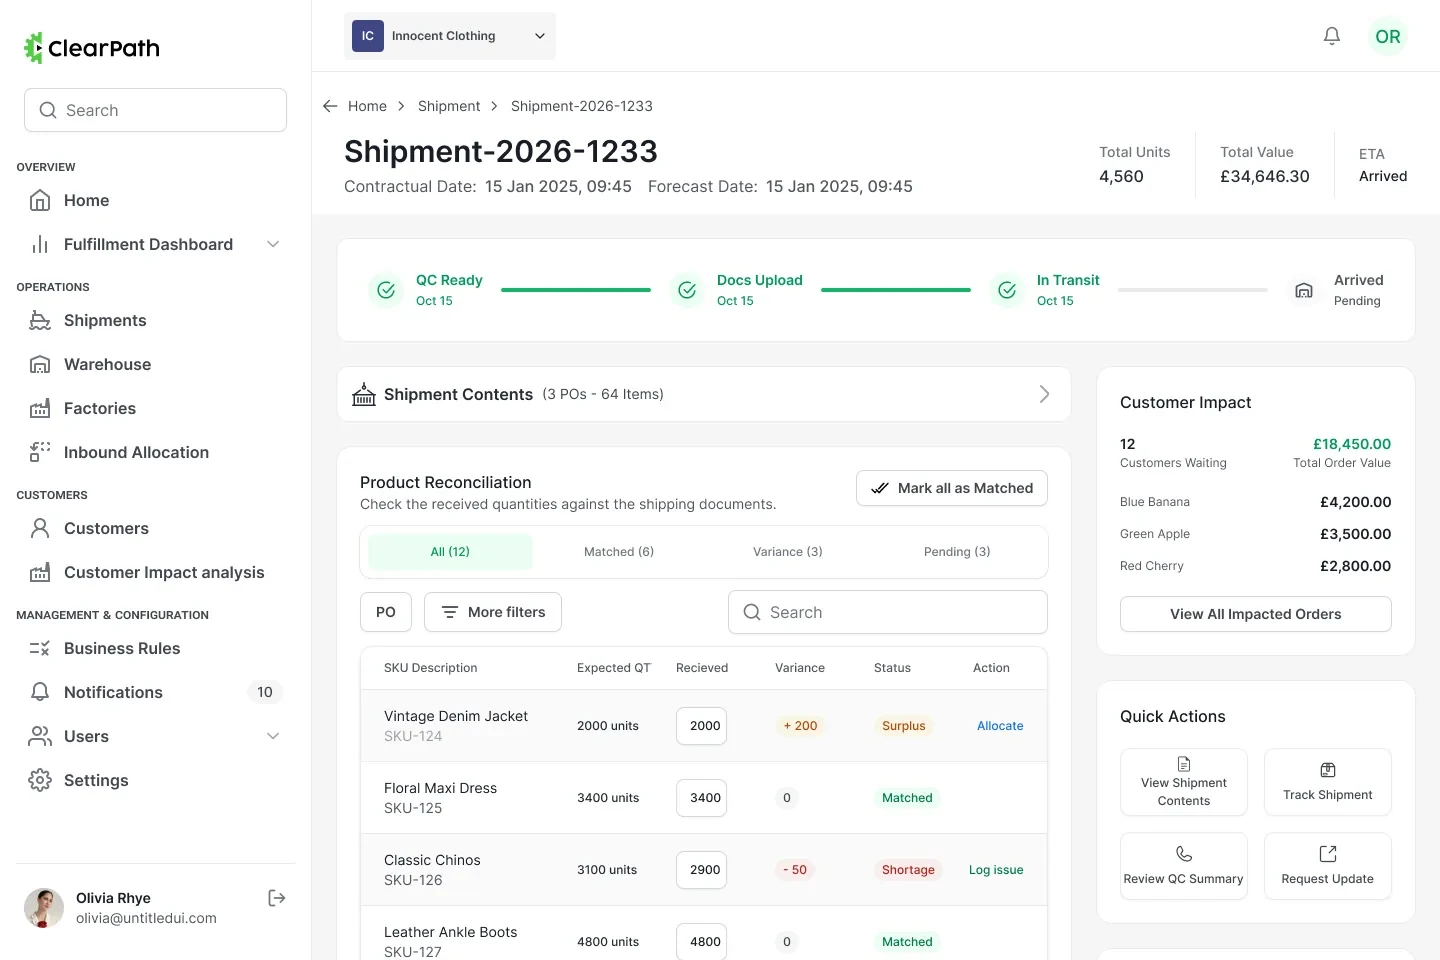This screenshot has width=1440, height=960.
Task: Switch to the Matched (6) tab
Action: (619, 552)
